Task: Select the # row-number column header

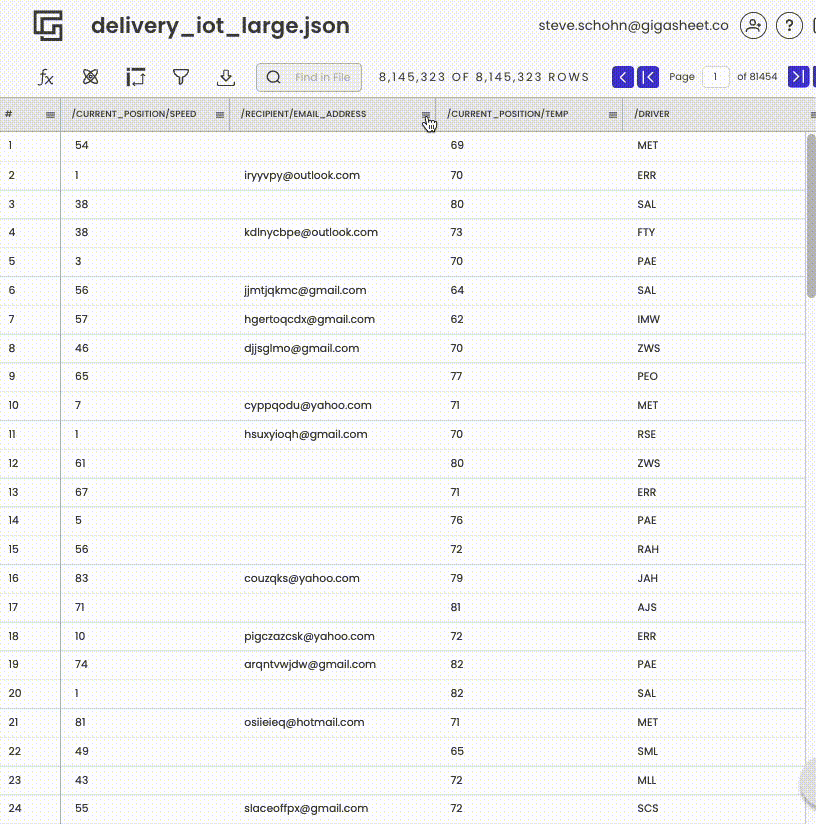Action: (27, 114)
